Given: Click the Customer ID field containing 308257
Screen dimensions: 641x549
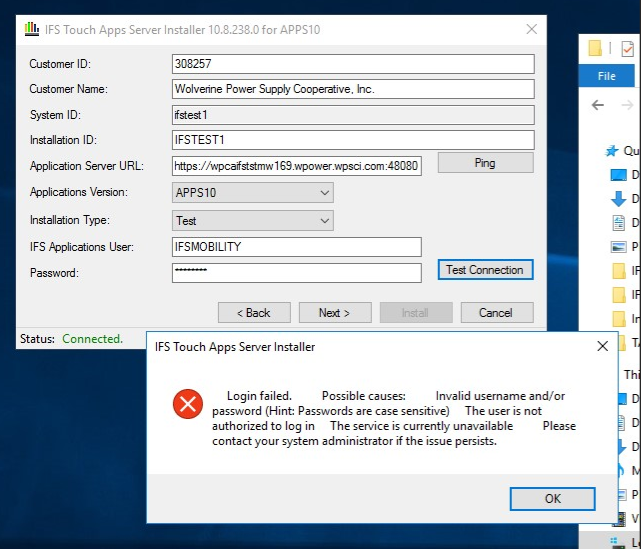Looking at the screenshot, I should pyautogui.click(x=353, y=64).
